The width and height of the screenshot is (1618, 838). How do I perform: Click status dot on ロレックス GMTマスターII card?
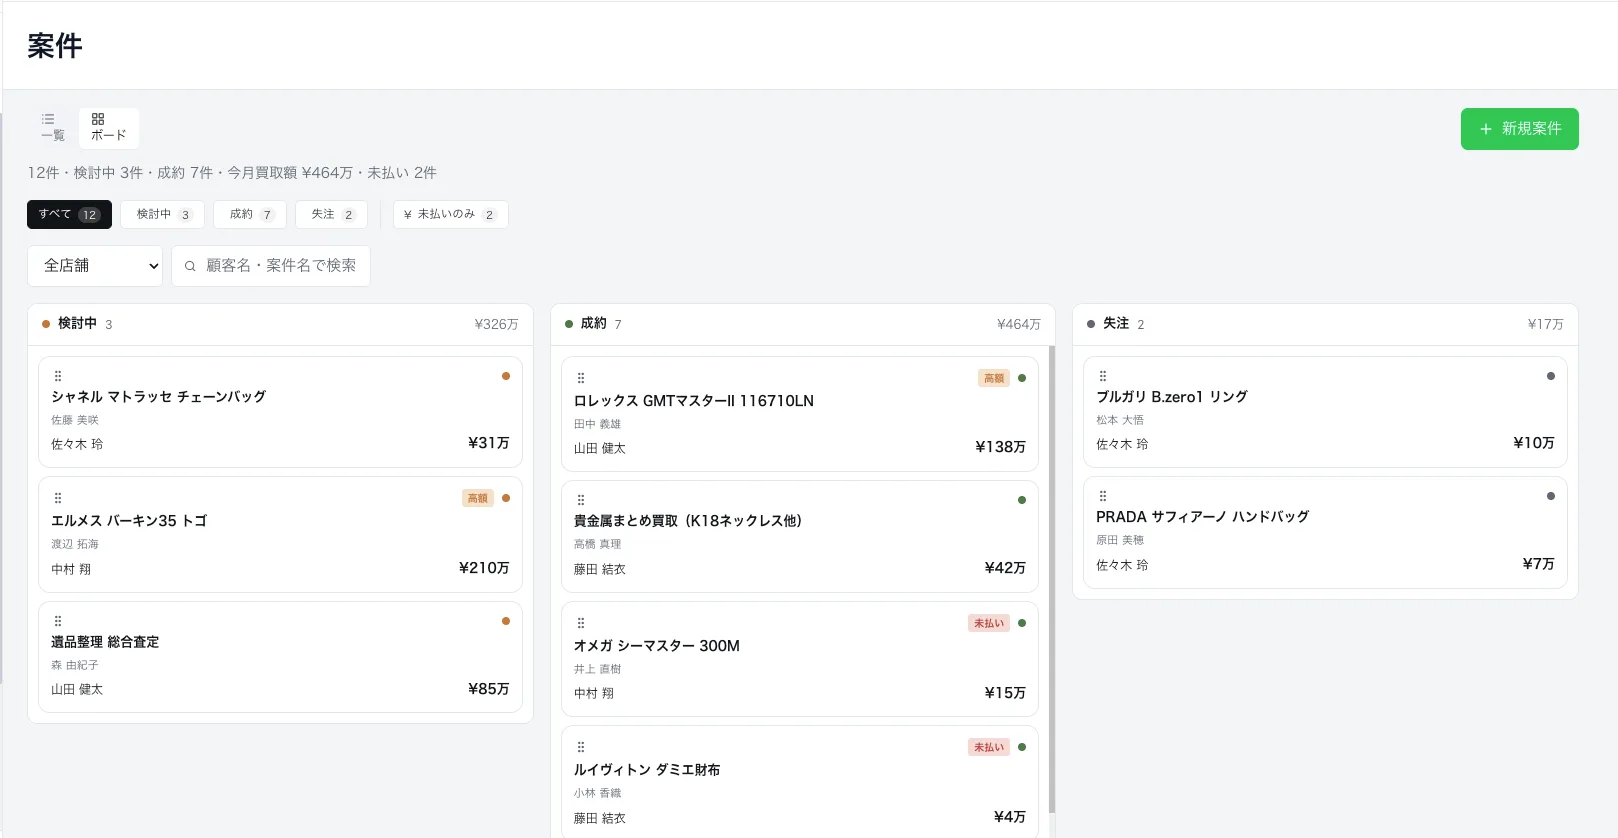(x=1022, y=378)
